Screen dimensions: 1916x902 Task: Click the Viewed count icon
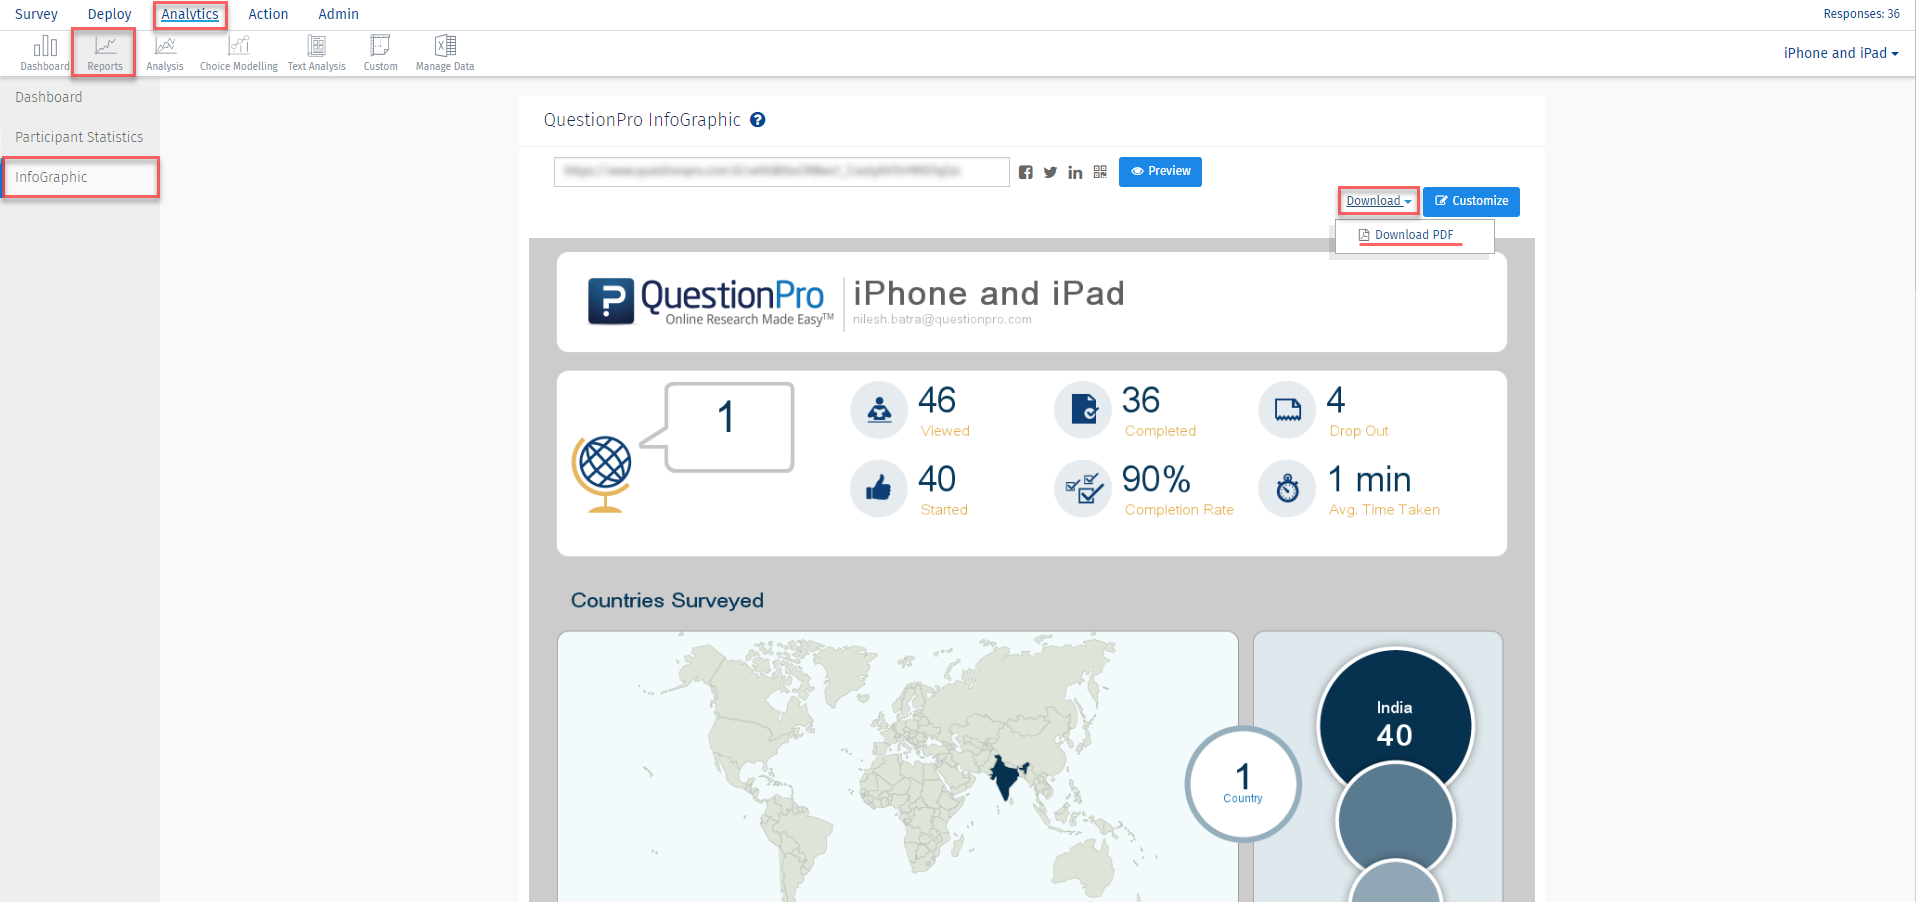[x=879, y=410]
